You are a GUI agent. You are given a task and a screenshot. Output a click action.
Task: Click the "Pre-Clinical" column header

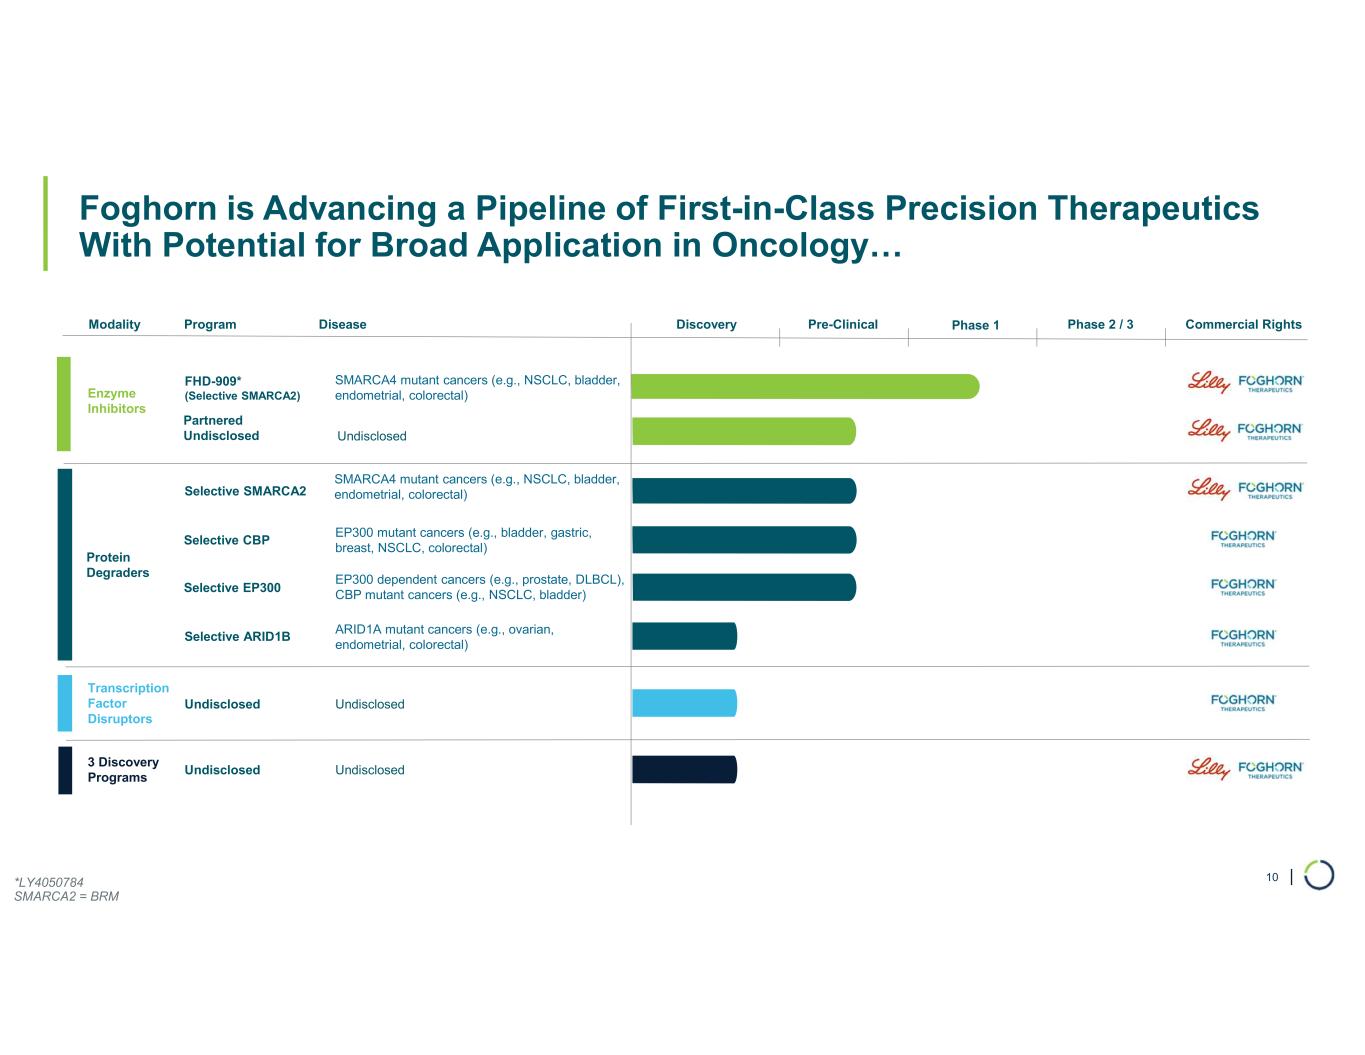point(842,324)
